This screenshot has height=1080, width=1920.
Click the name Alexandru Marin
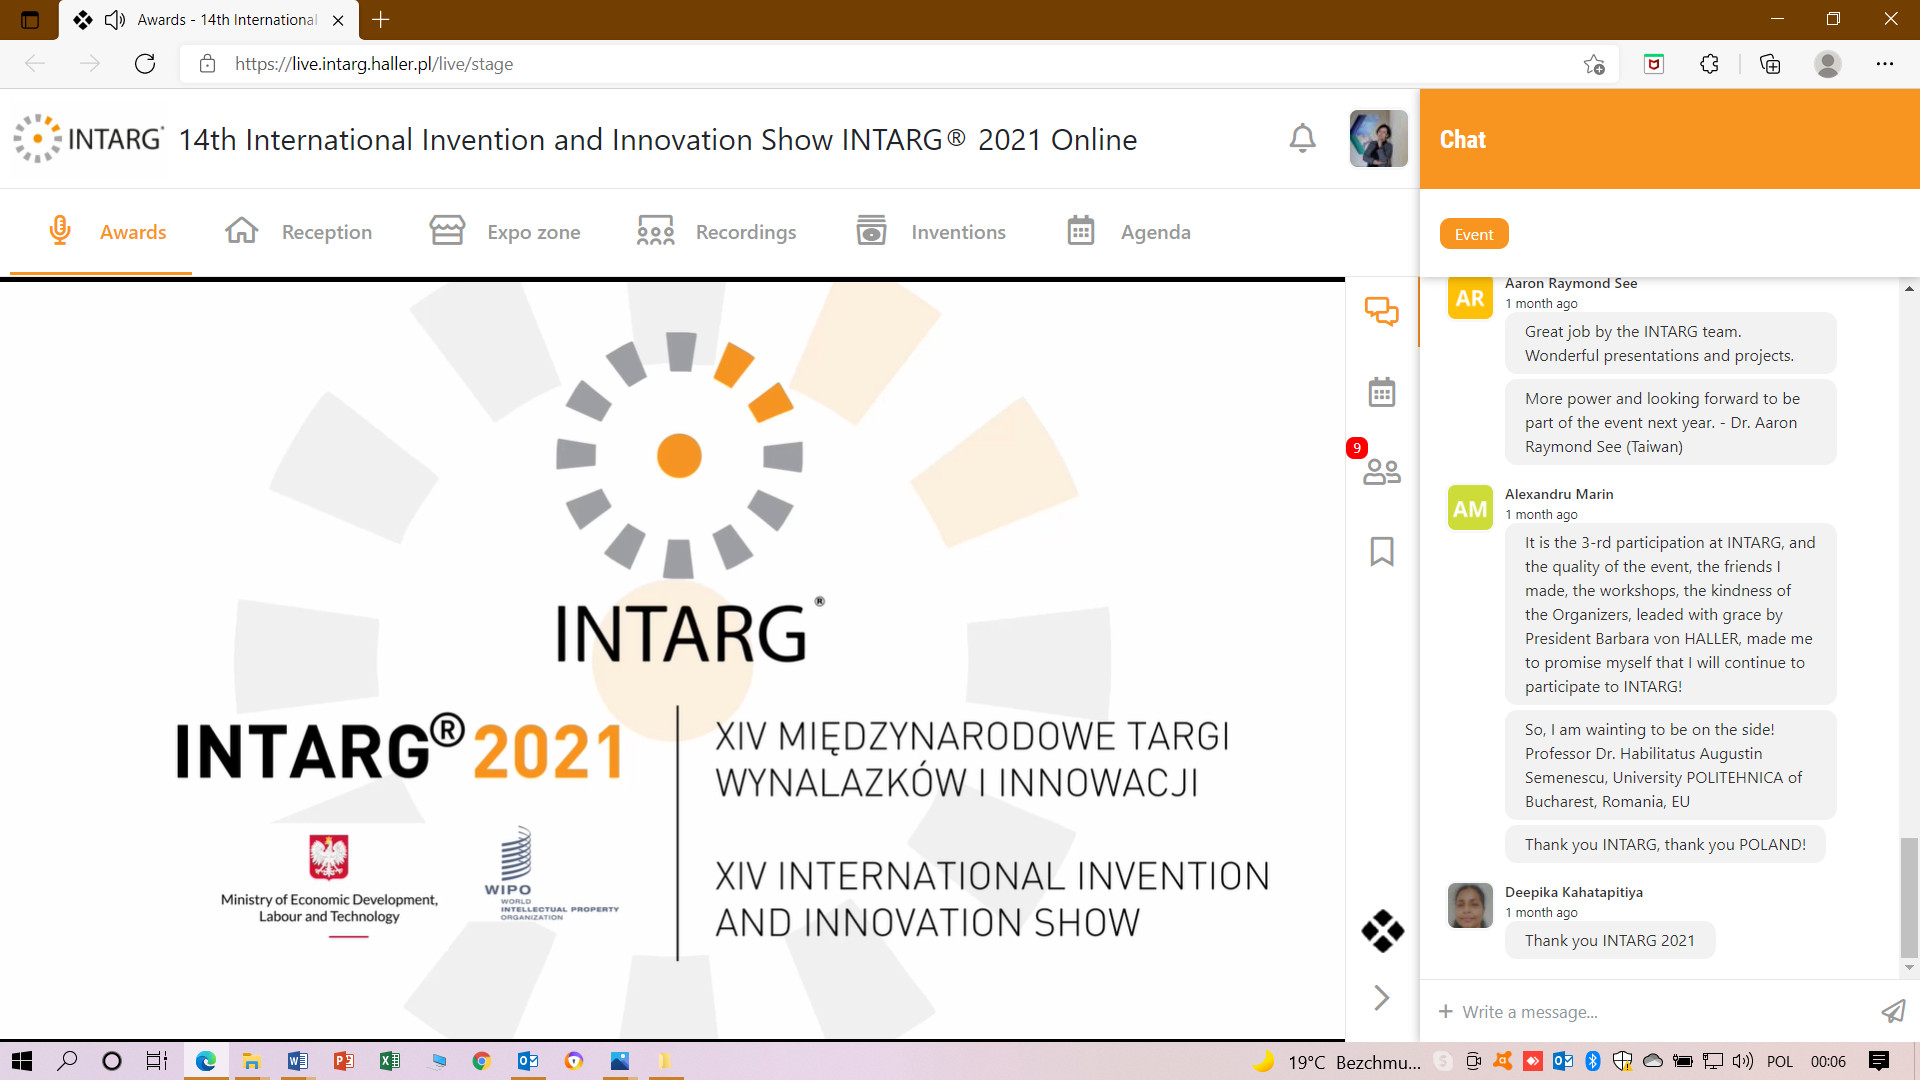1559,494
